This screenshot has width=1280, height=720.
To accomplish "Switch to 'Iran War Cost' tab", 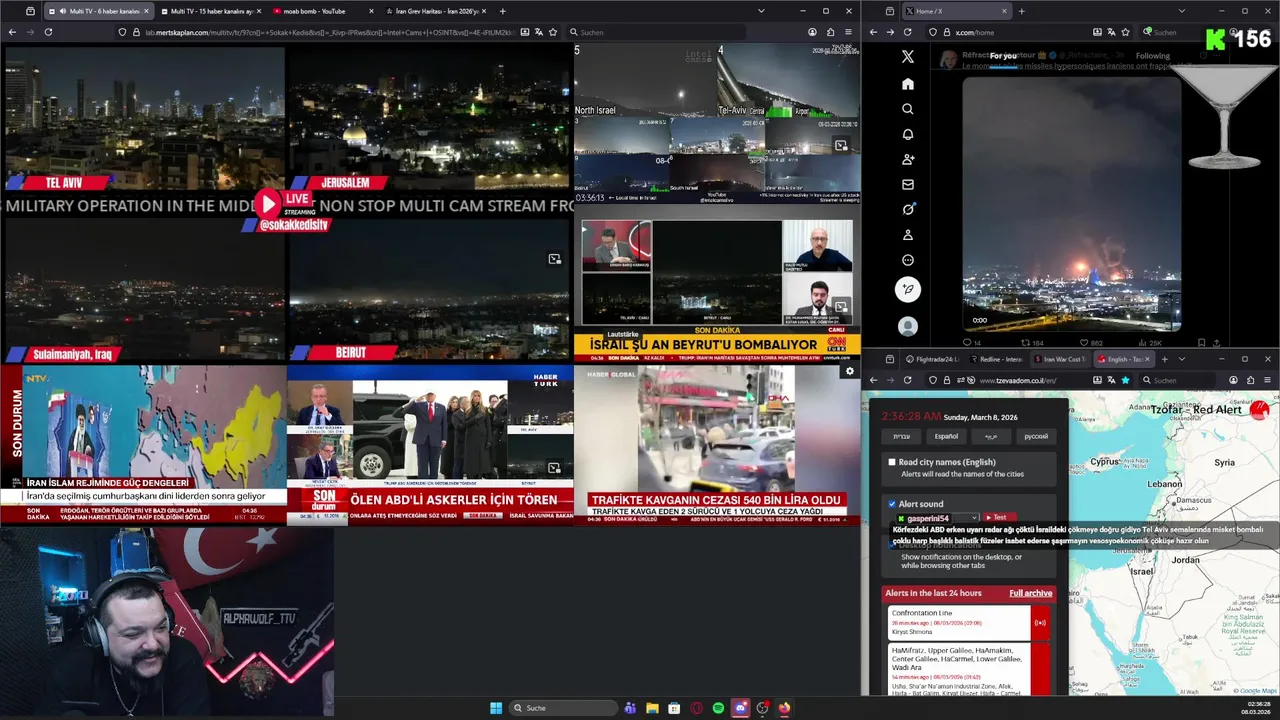I will 1059,359.
